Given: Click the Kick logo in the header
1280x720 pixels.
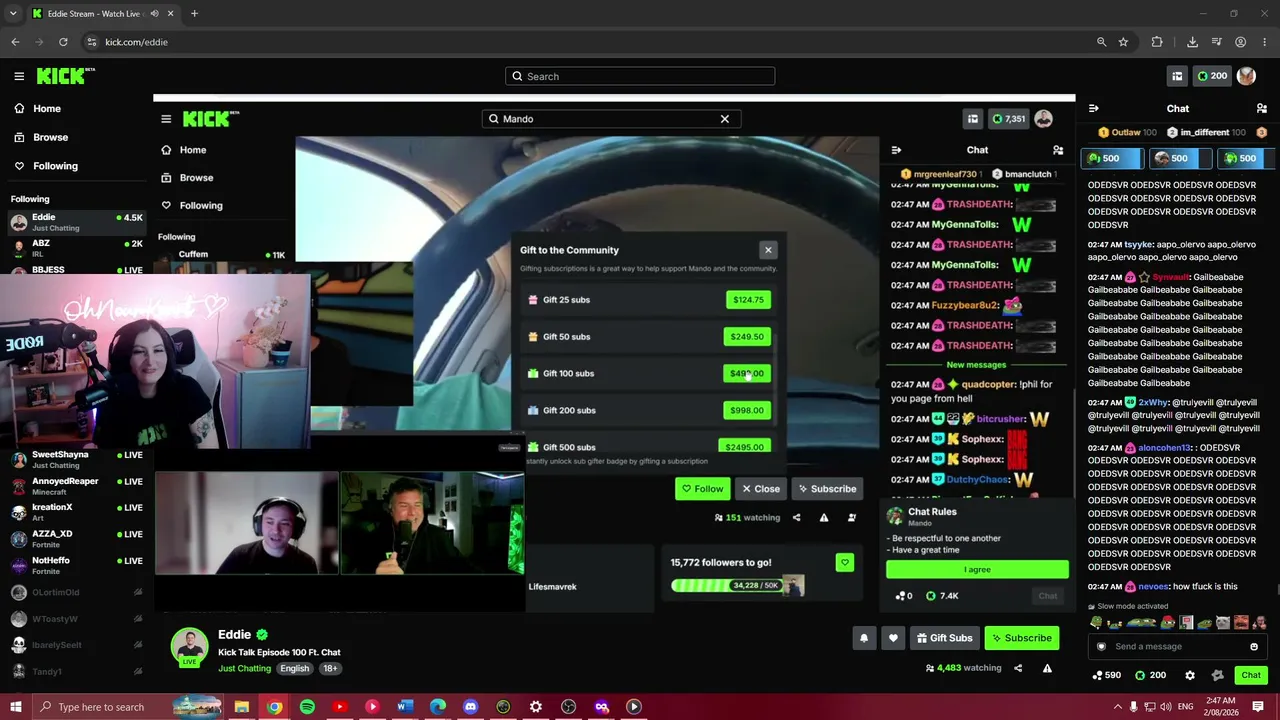Looking at the screenshot, I should pyautogui.click(x=66, y=76).
